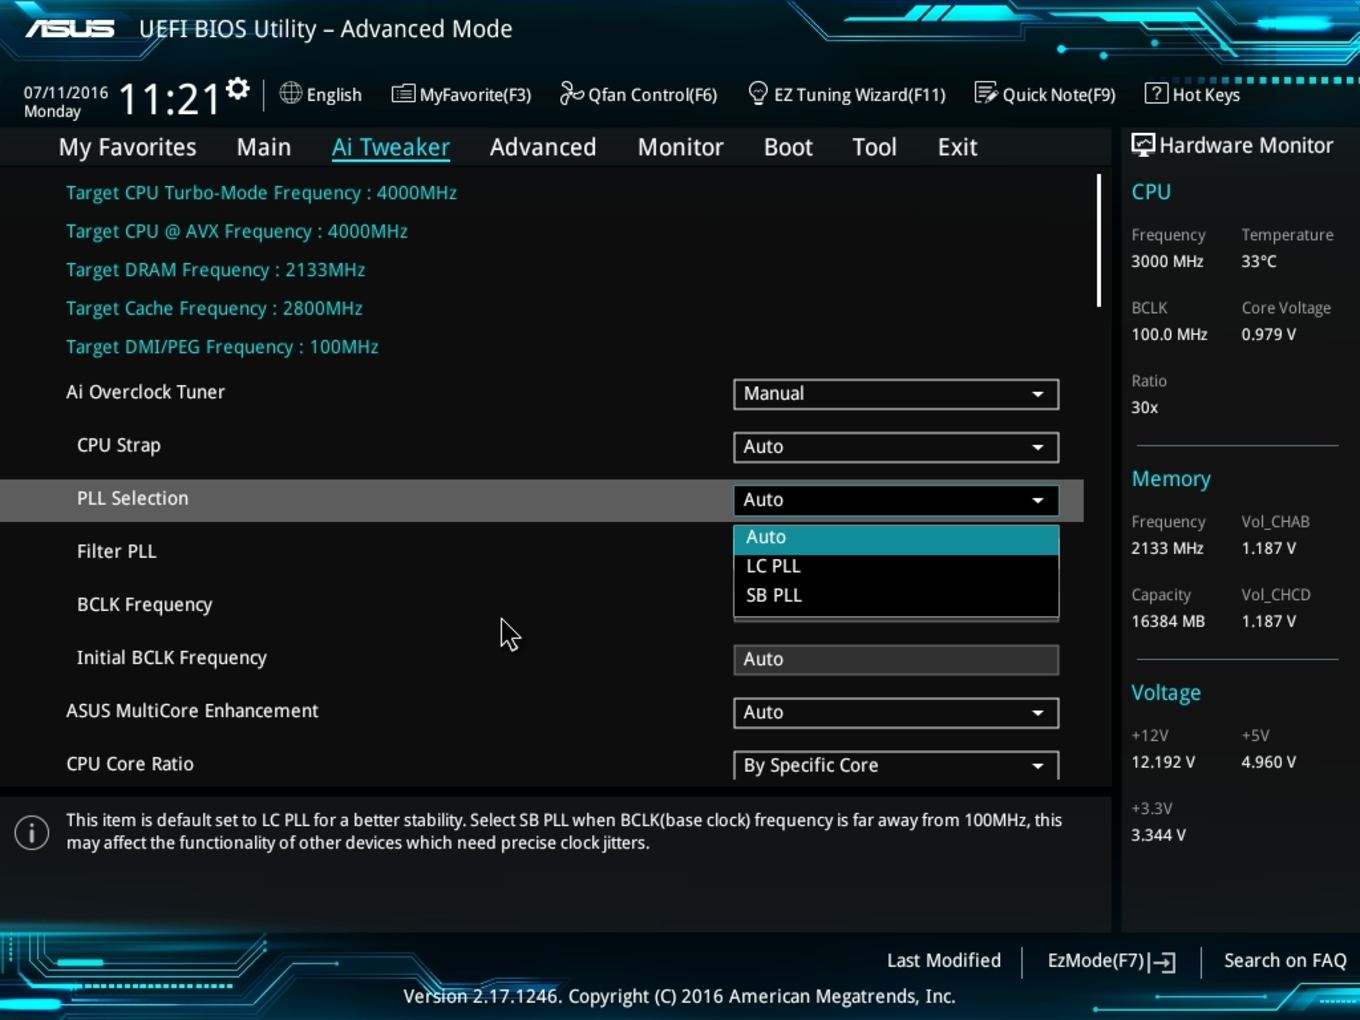Click Target DMI/PEG Frequency : 100MHz text

tap(222, 347)
